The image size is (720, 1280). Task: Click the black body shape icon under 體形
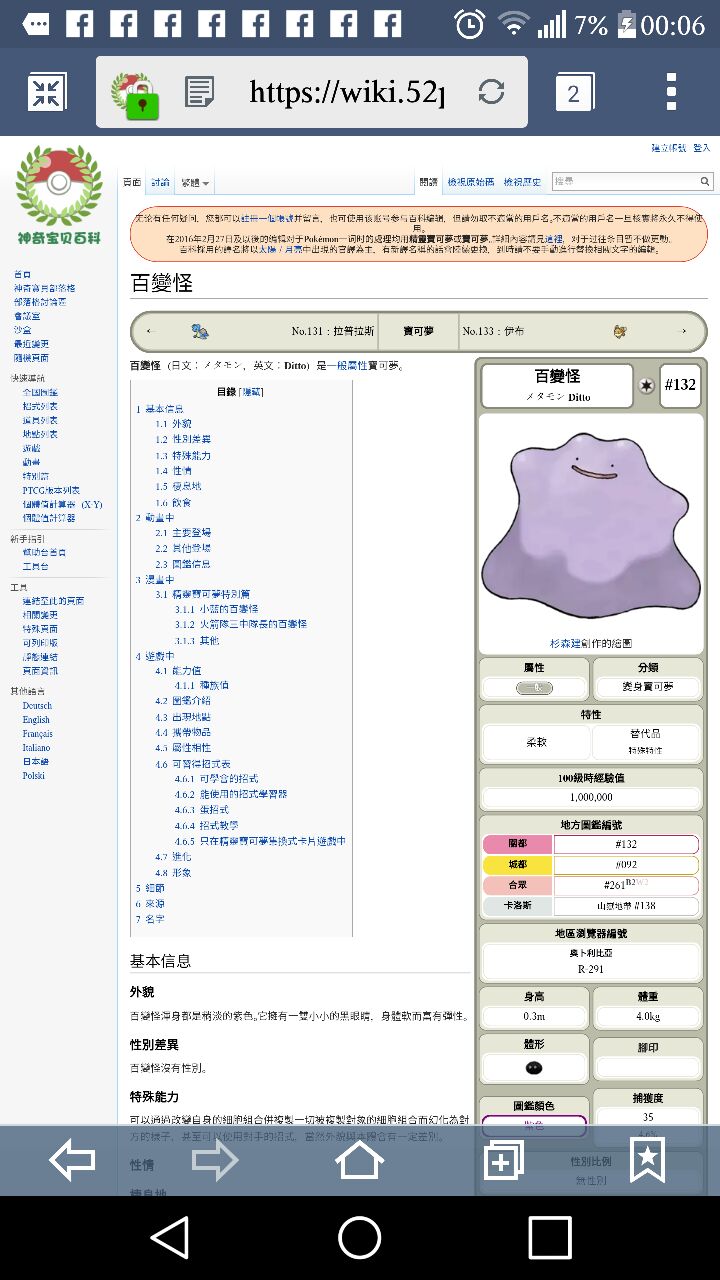pyautogui.click(x=534, y=1067)
